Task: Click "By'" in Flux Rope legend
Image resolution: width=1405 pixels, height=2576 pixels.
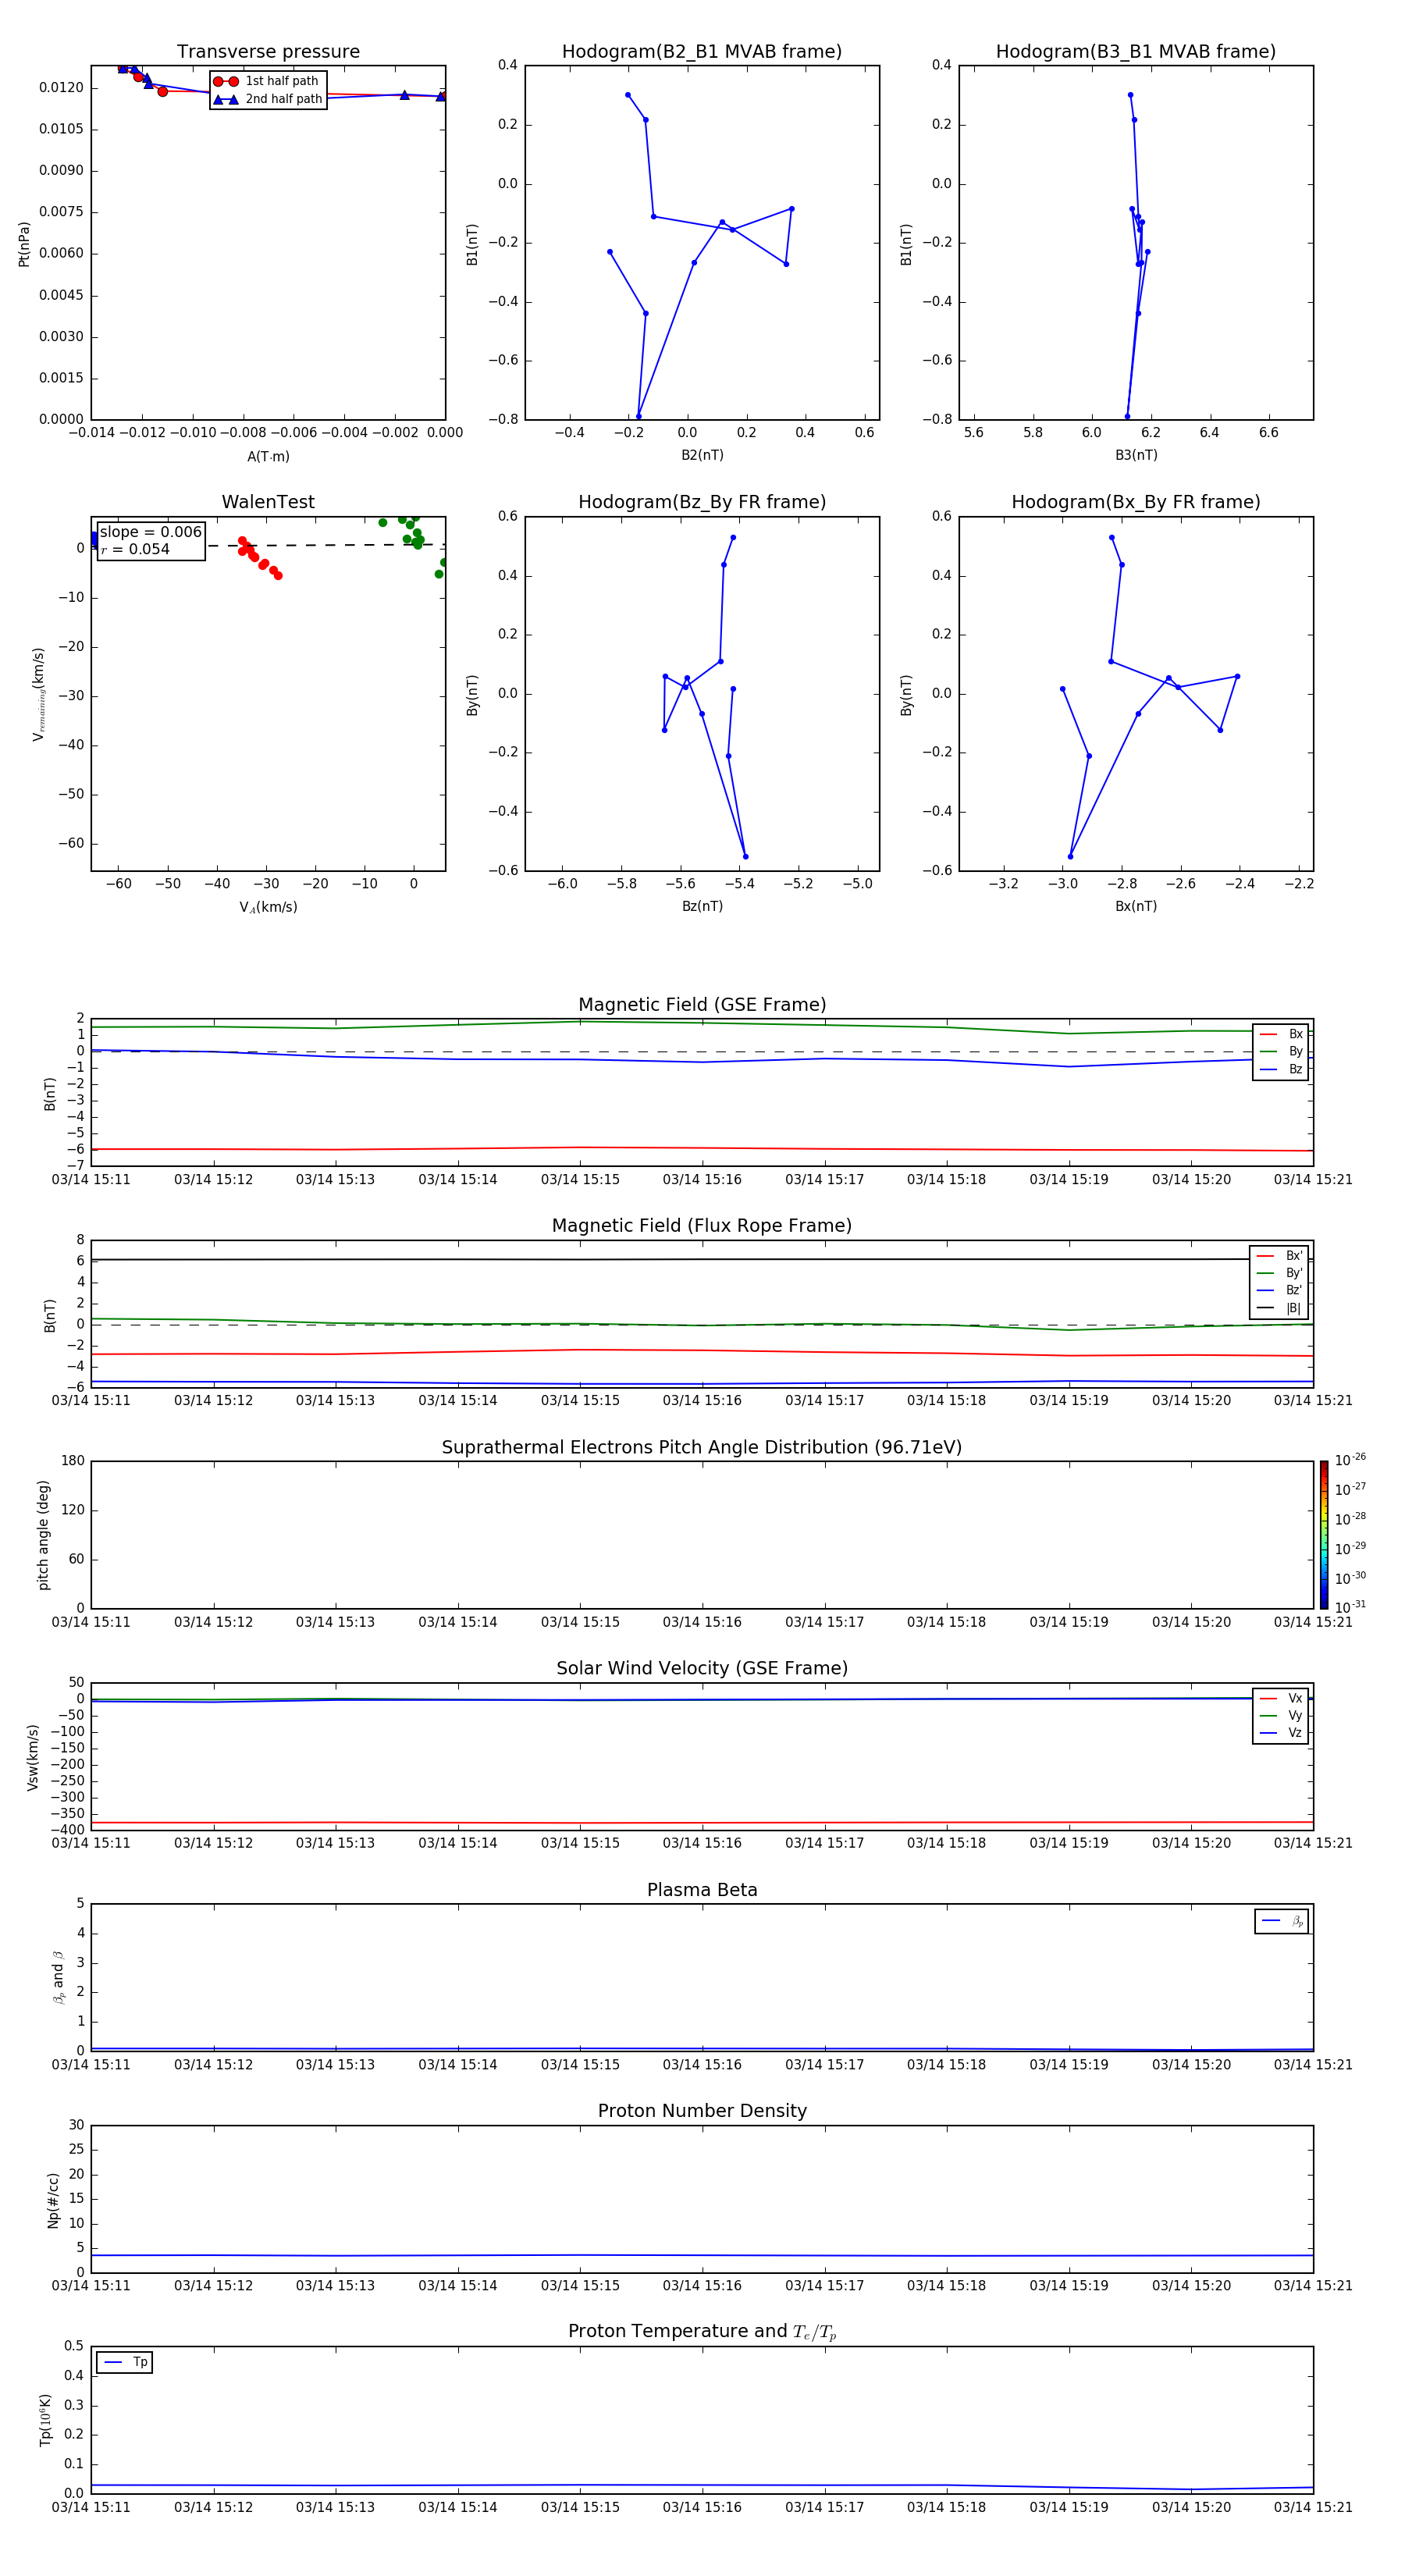Action: 1280,1273
